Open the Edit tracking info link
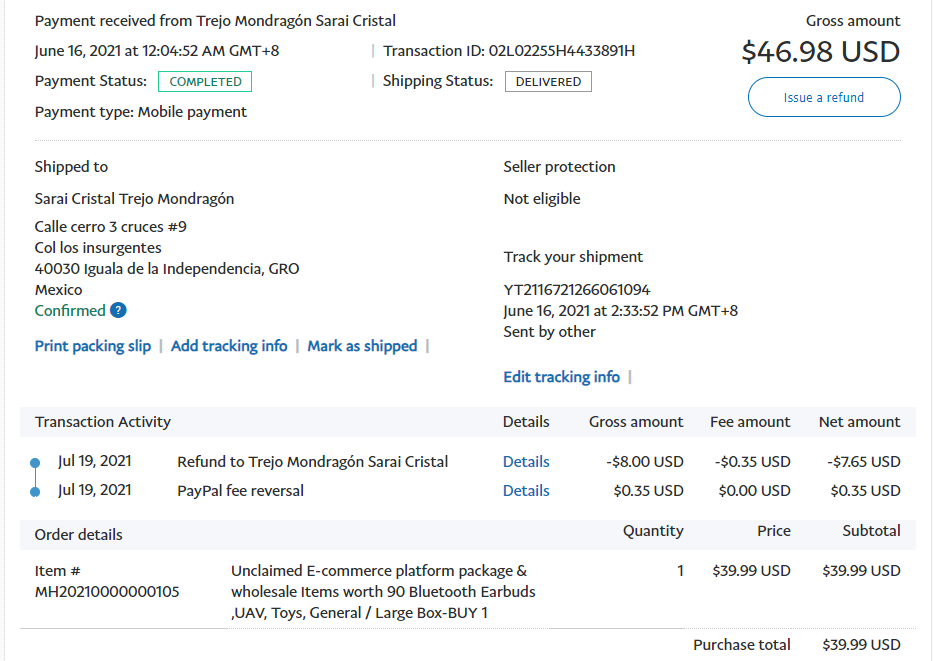 [x=561, y=377]
